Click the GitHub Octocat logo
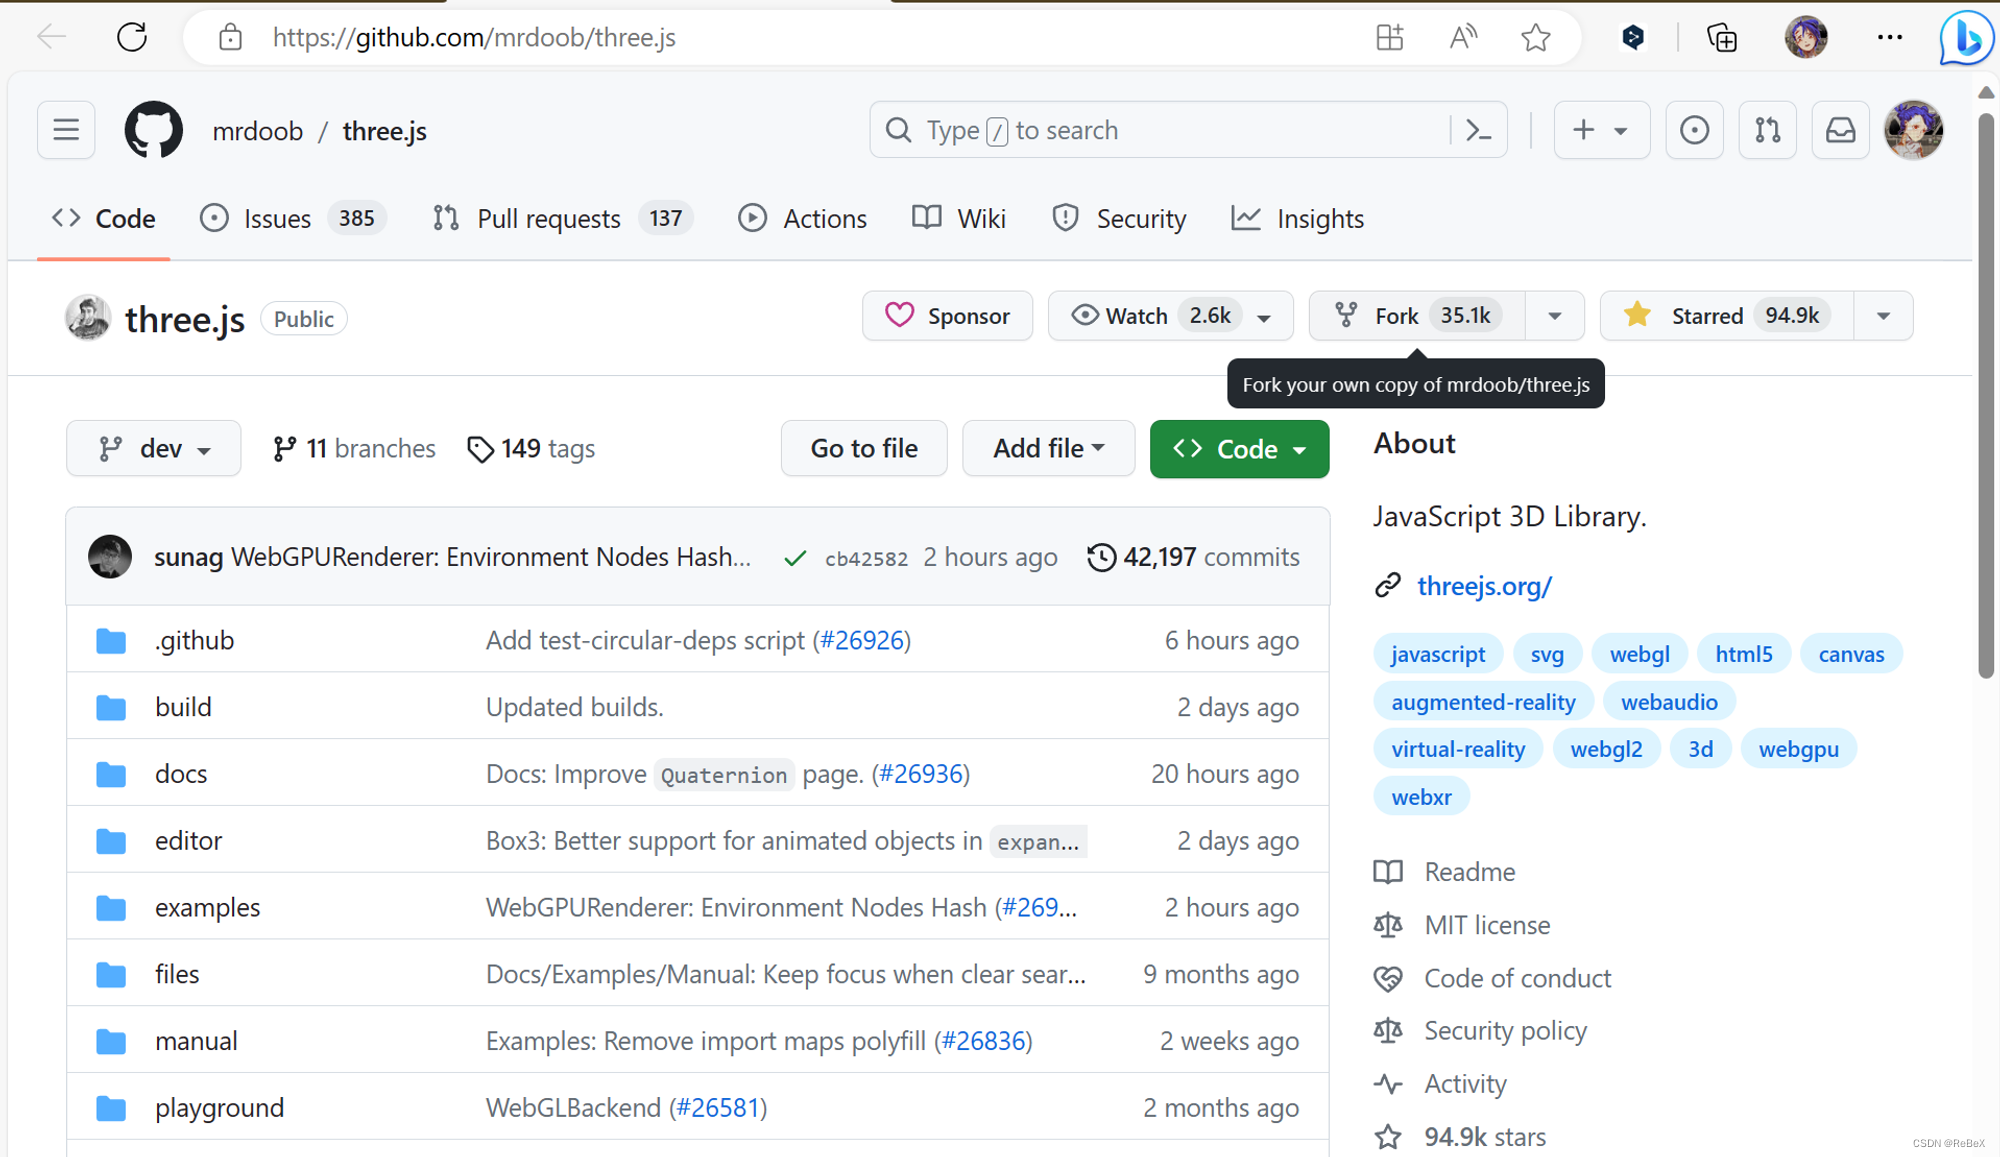 coord(153,130)
